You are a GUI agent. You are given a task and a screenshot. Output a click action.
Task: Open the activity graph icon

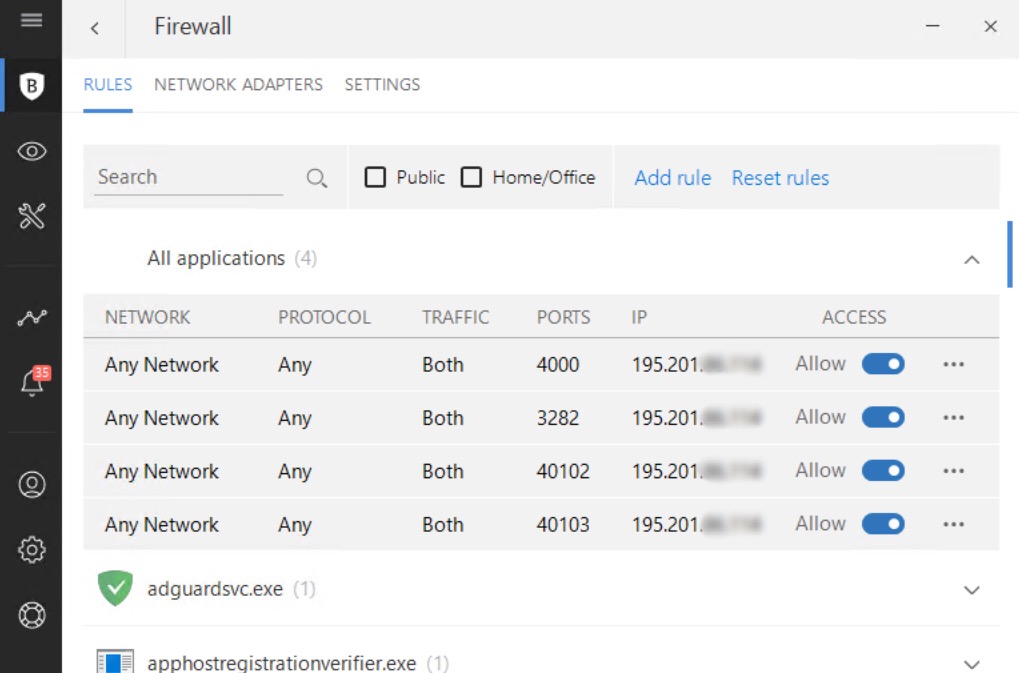tap(32, 318)
